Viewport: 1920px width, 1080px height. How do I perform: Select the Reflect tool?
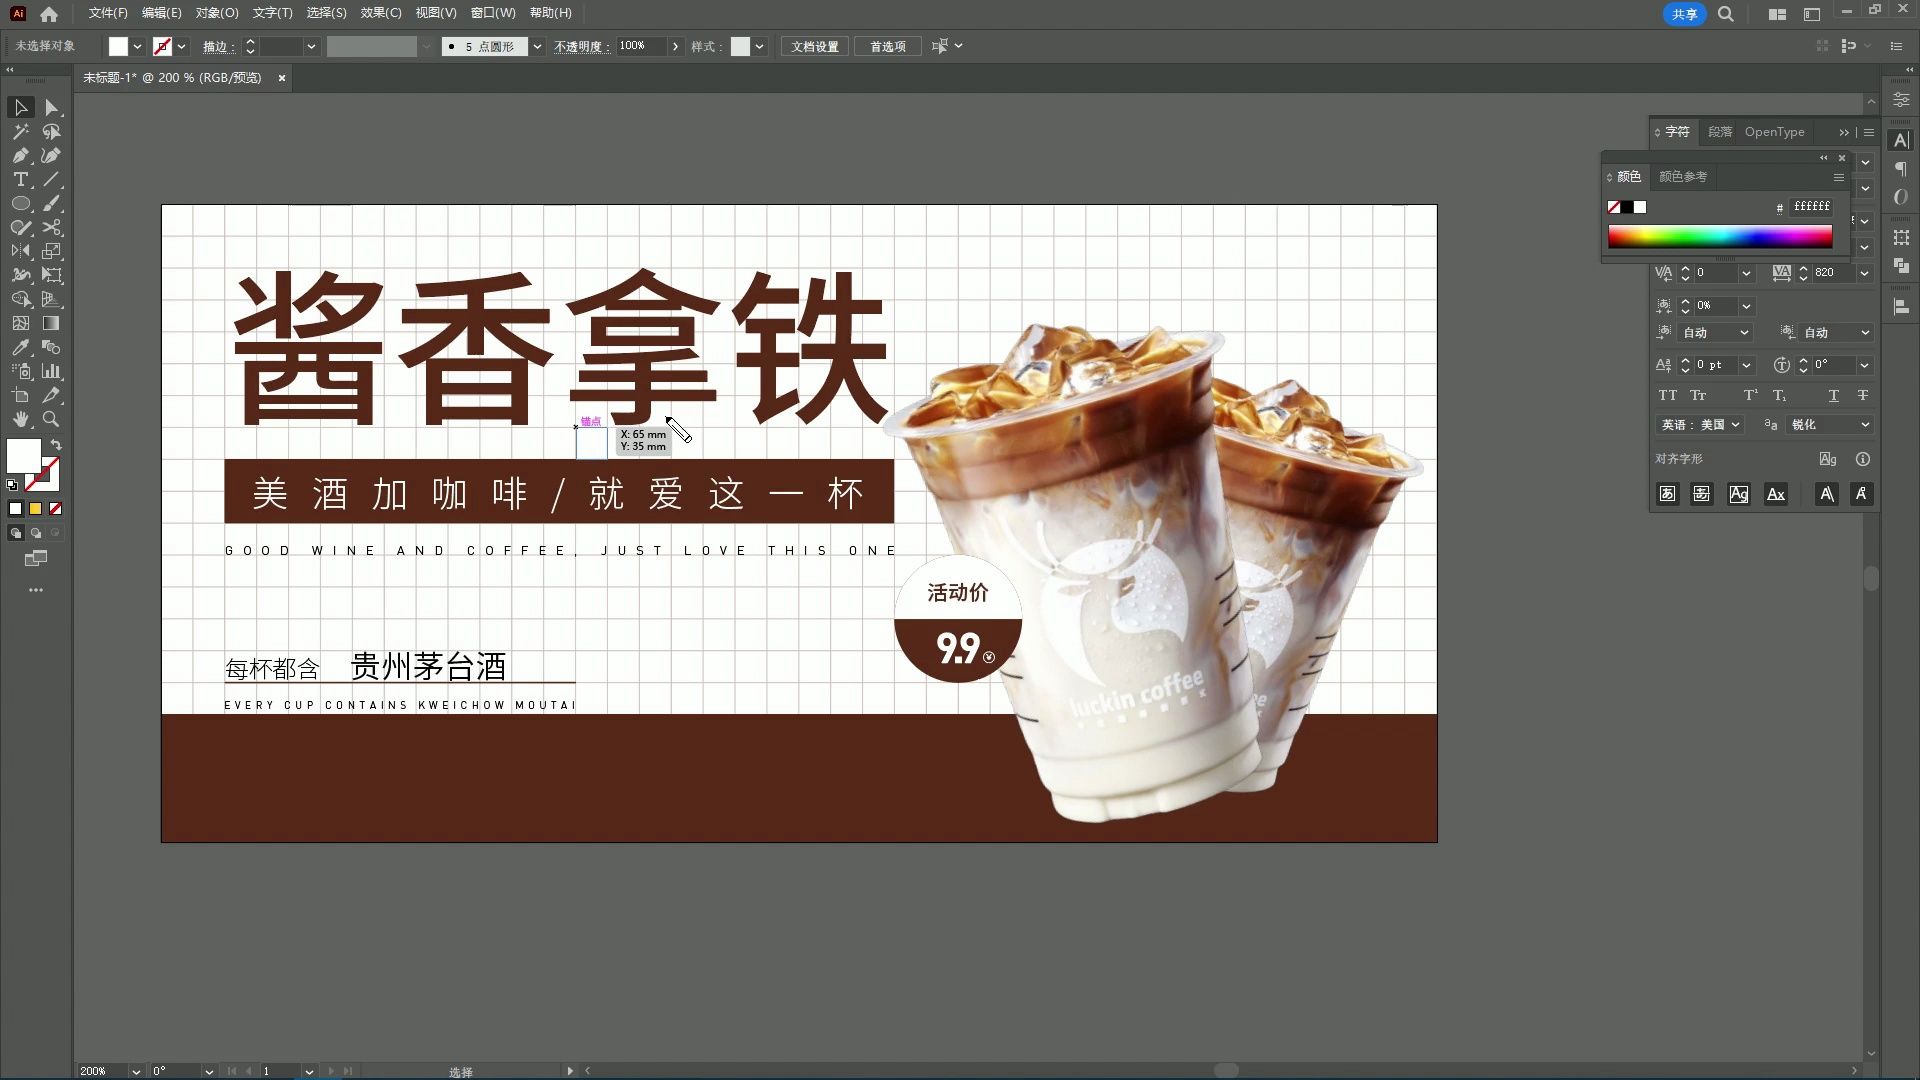21,251
